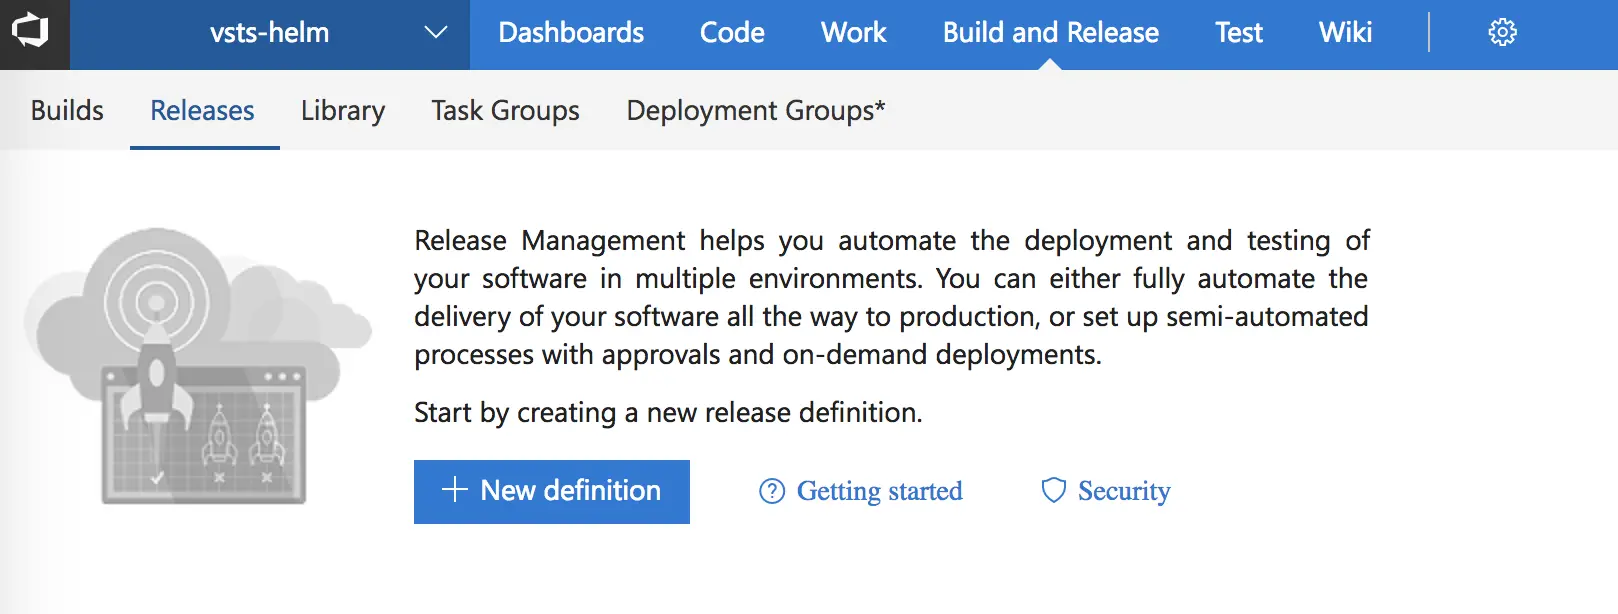The image size is (1618, 614).
Task: Open the Build and Release hub
Action: coord(1051,33)
